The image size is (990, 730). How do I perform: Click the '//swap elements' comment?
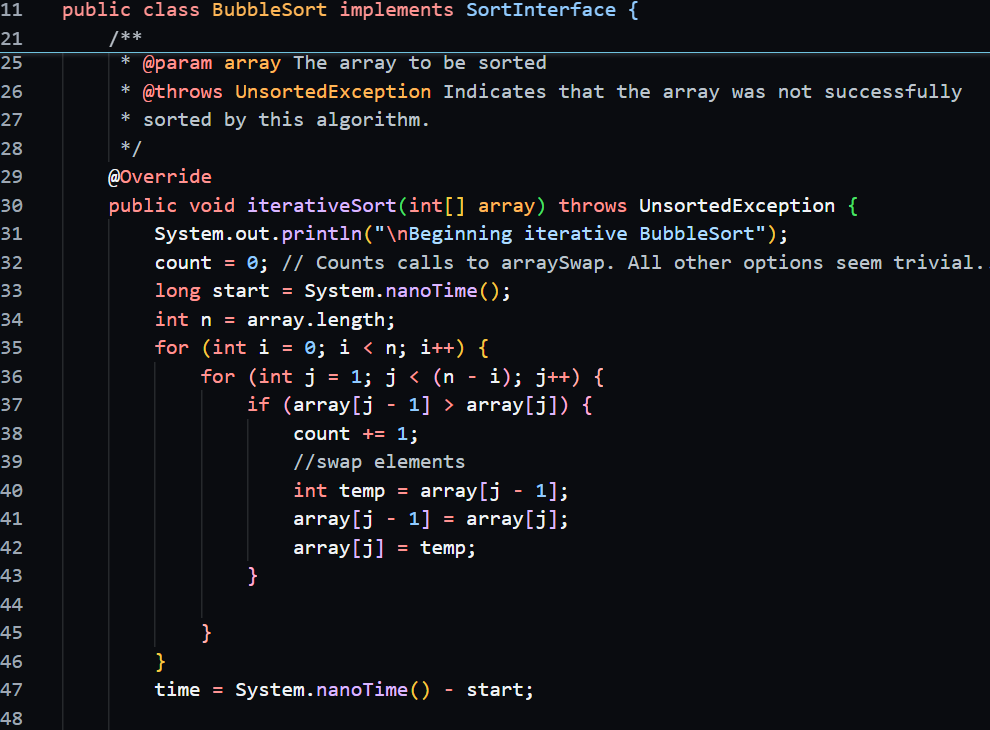[379, 462]
